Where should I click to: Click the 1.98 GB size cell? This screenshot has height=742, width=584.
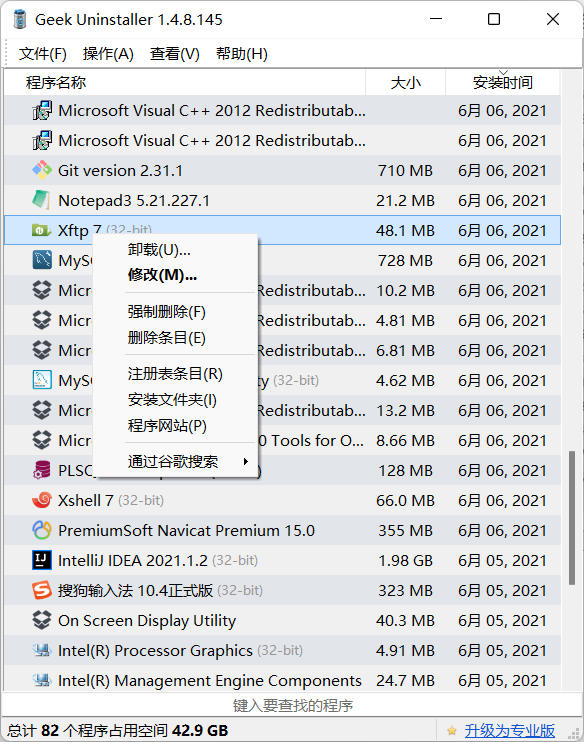405,561
